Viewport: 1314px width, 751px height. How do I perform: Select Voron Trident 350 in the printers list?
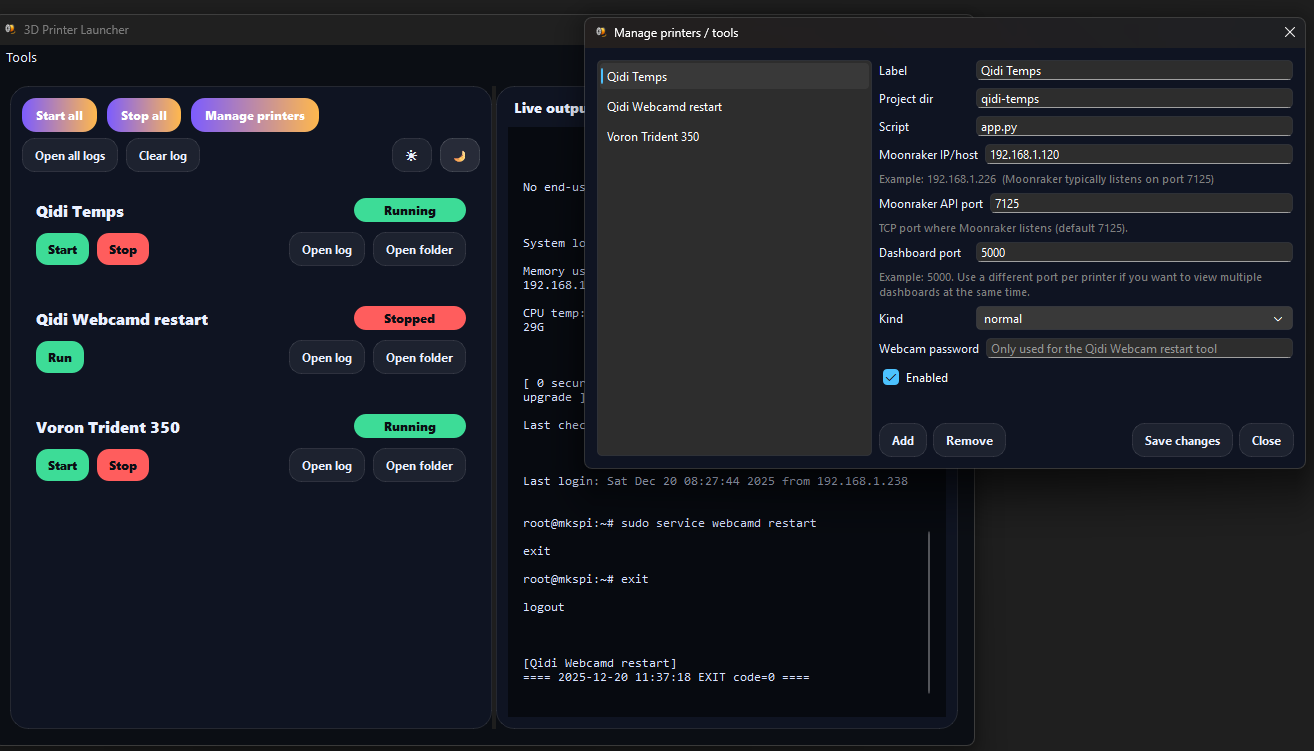735,136
